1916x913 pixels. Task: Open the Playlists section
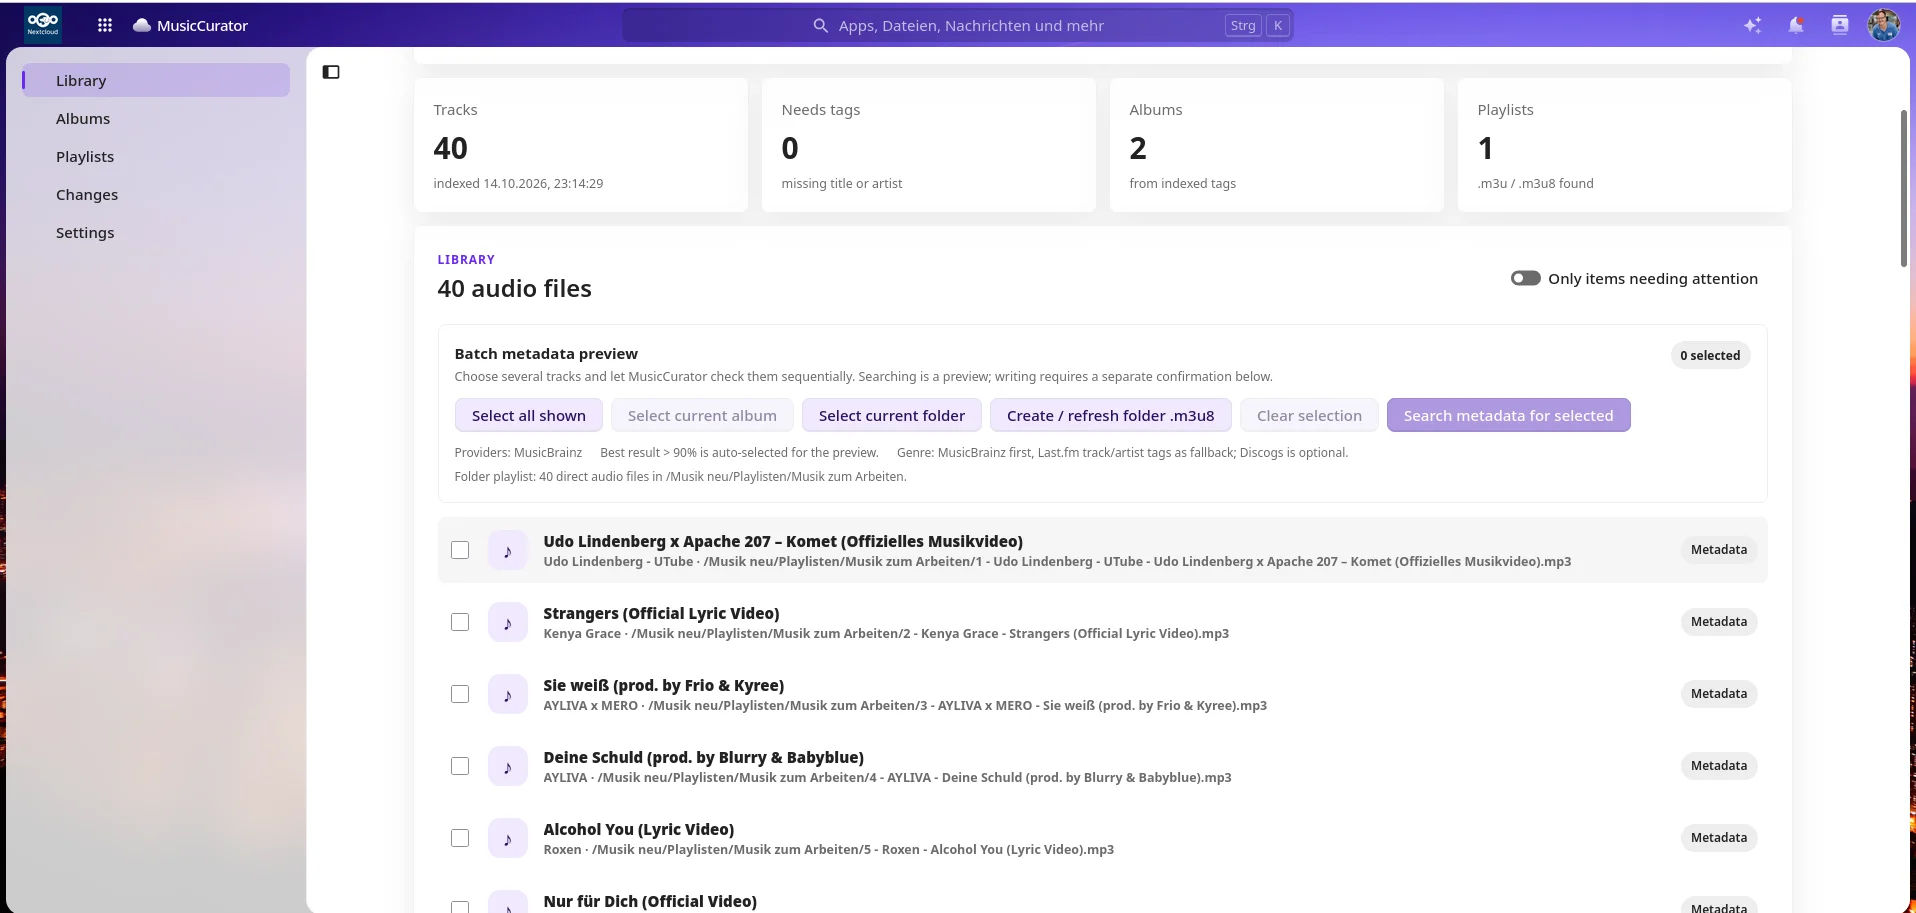[156, 156]
